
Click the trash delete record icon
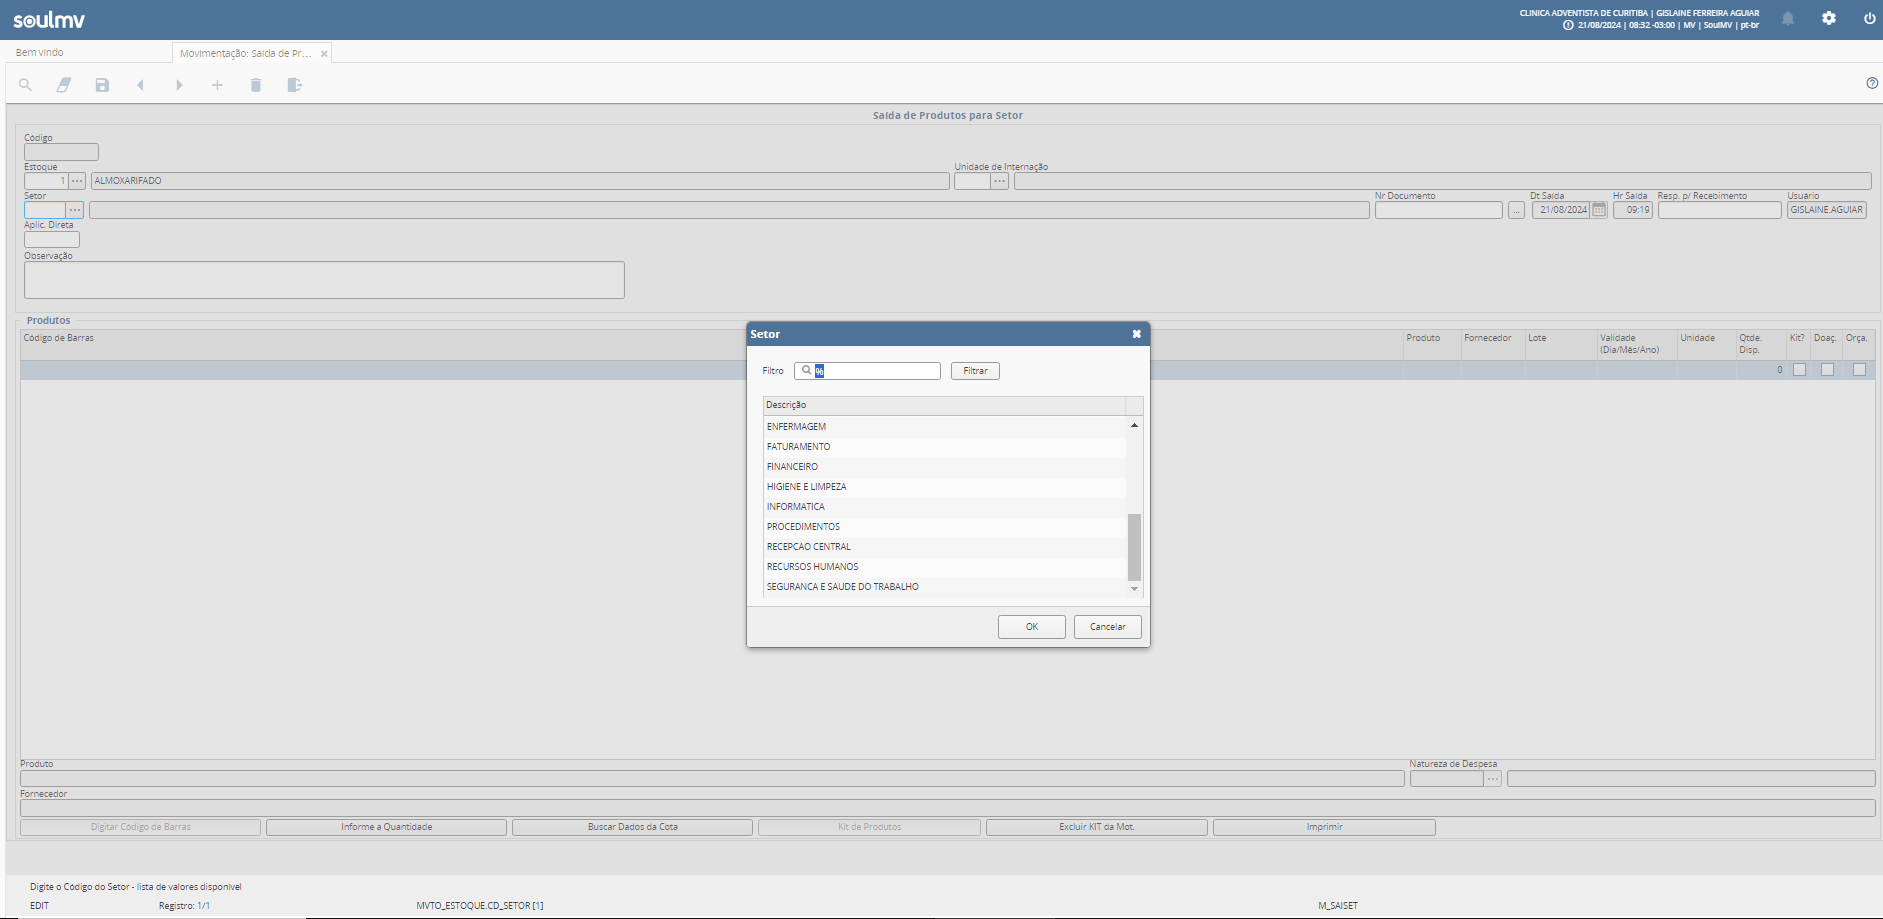coord(256,85)
